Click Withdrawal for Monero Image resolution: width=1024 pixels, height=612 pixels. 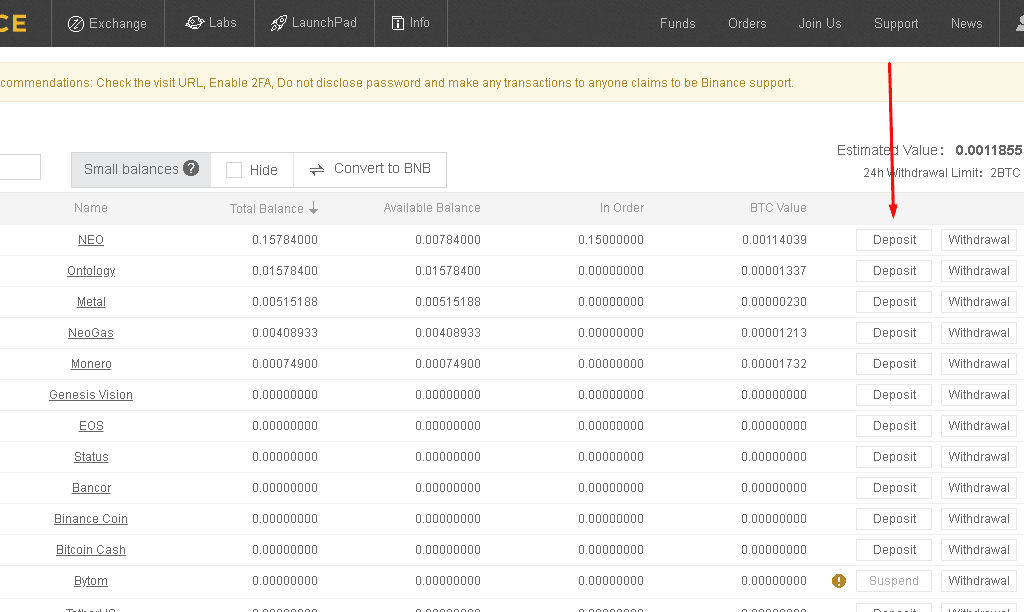click(978, 364)
